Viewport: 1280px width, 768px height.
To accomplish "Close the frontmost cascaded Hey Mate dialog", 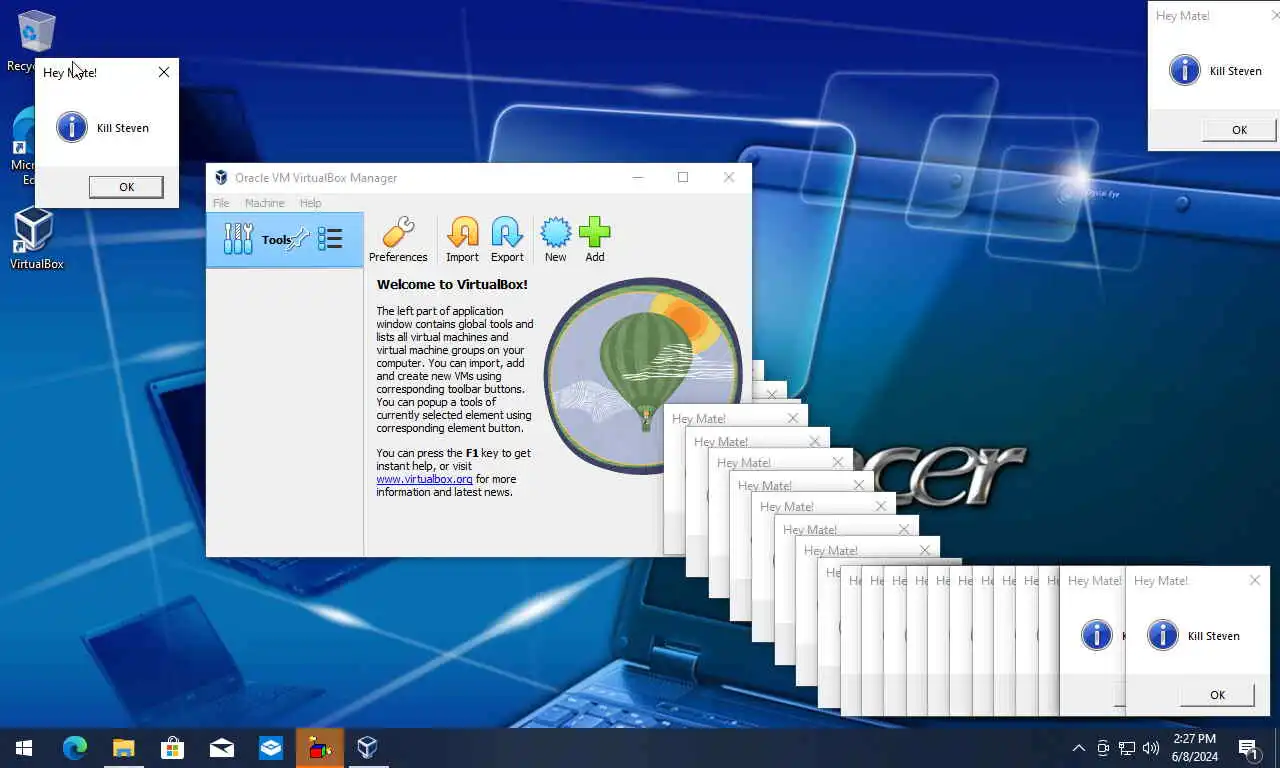I will pyautogui.click(x=1255, y=580).
